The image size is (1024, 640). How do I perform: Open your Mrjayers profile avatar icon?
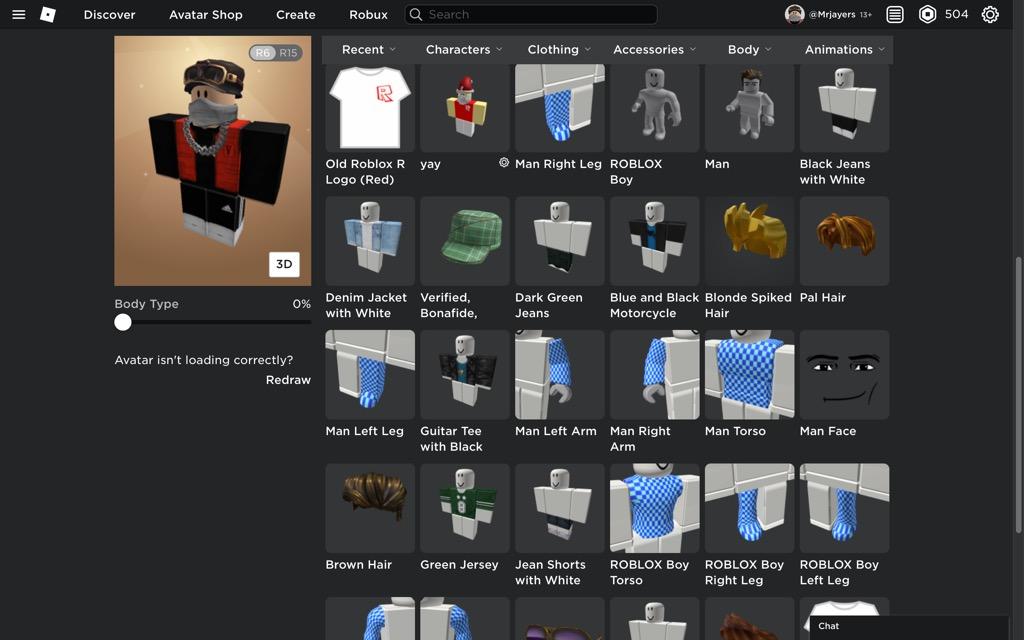click(x=794, y=14)
